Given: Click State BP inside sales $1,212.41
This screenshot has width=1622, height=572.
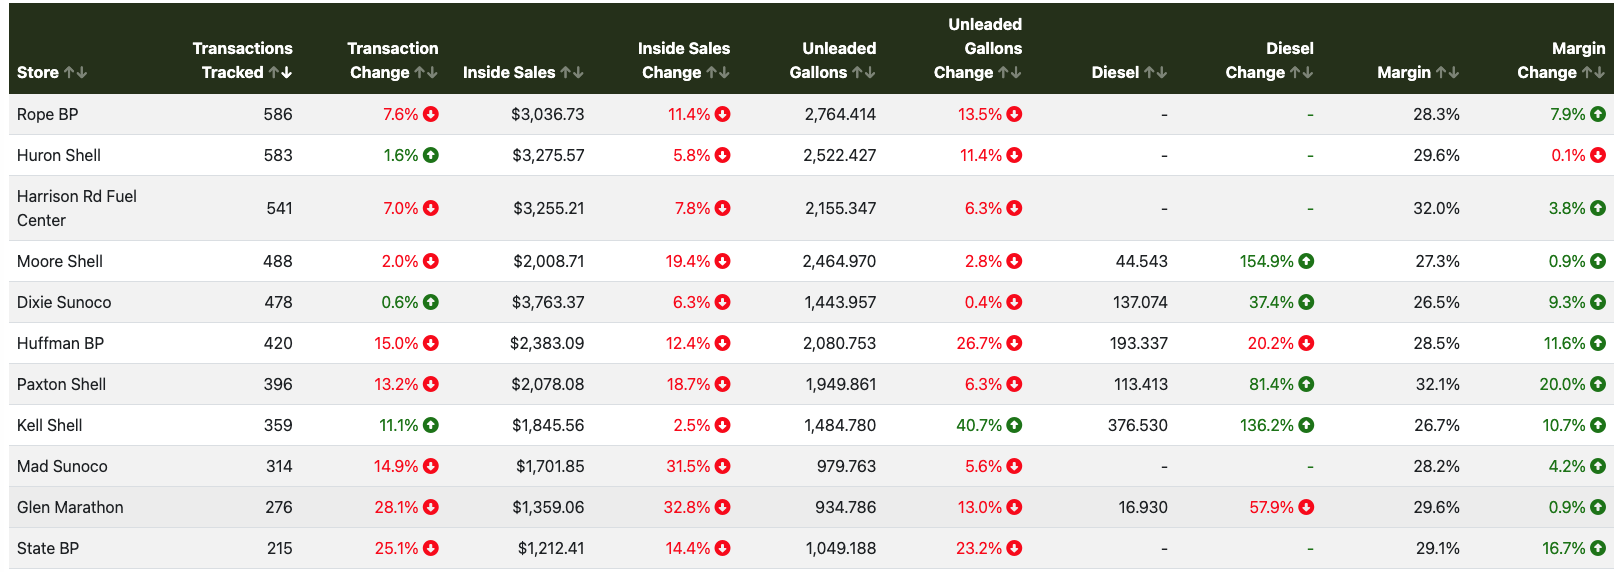Looking at the screenshot, I should pyautogui.click(x=550, y=549).
